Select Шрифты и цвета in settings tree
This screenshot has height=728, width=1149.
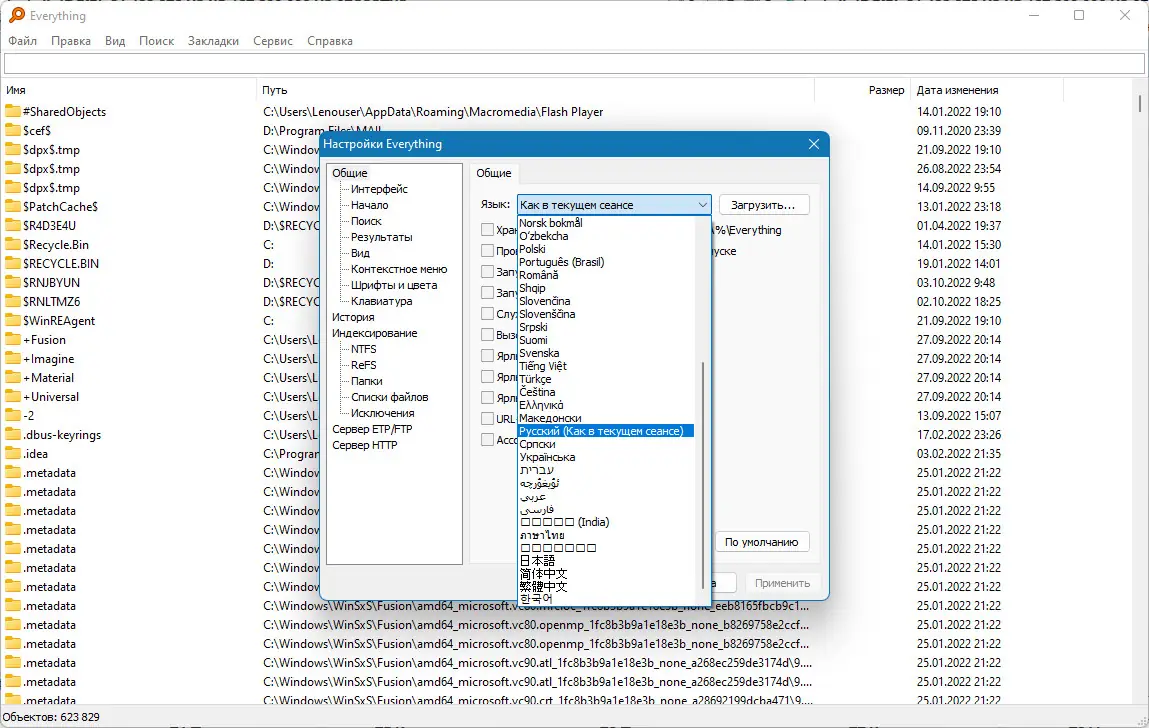tap(393, 285)
